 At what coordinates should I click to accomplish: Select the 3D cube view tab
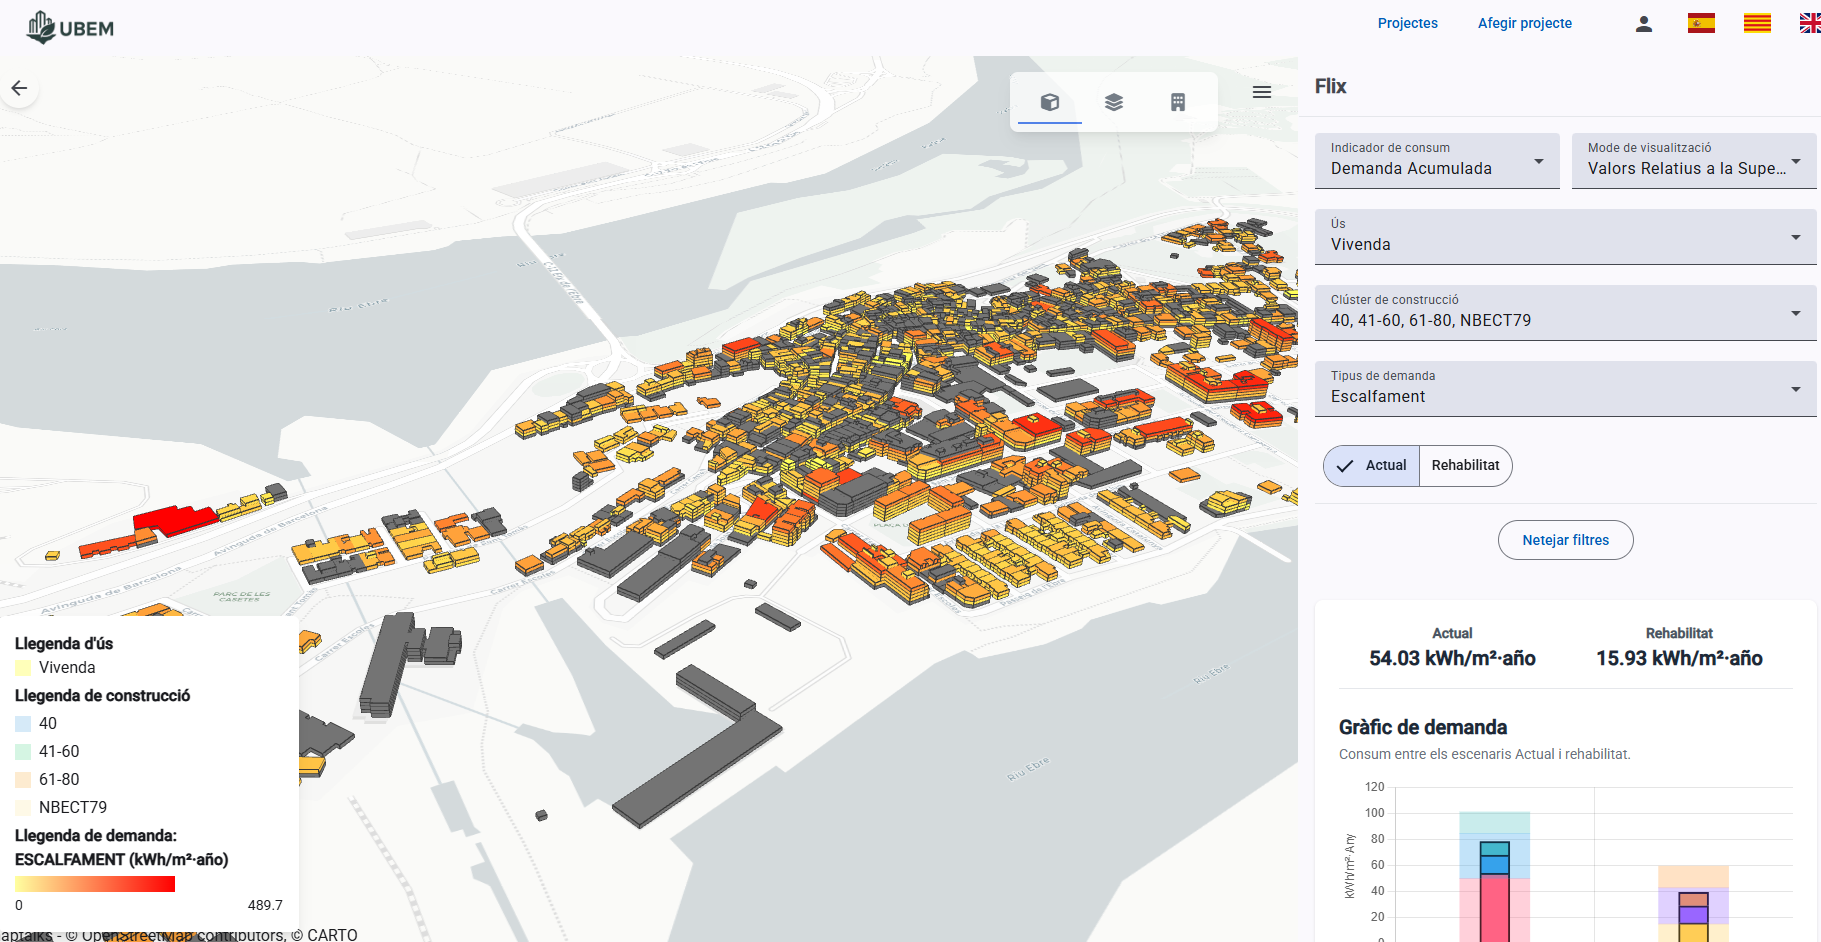[1050, 102]
